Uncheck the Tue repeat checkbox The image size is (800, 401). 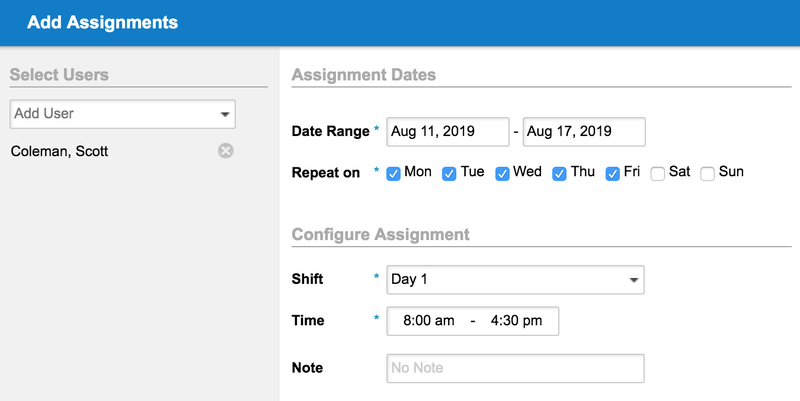click(448, 174)
